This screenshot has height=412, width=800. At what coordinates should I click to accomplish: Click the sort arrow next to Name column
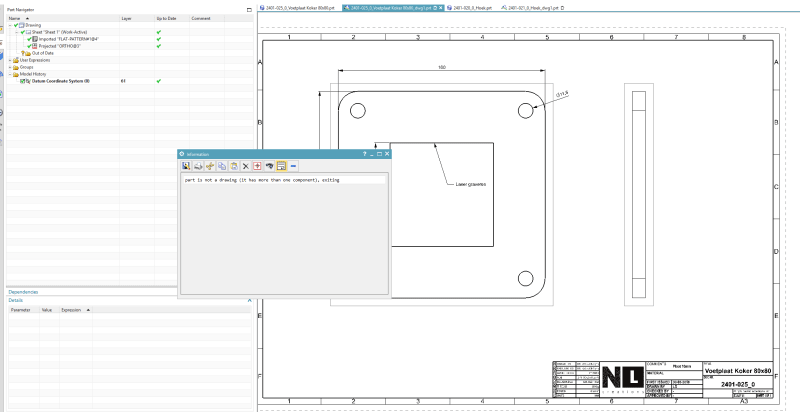tap(27, 18)
